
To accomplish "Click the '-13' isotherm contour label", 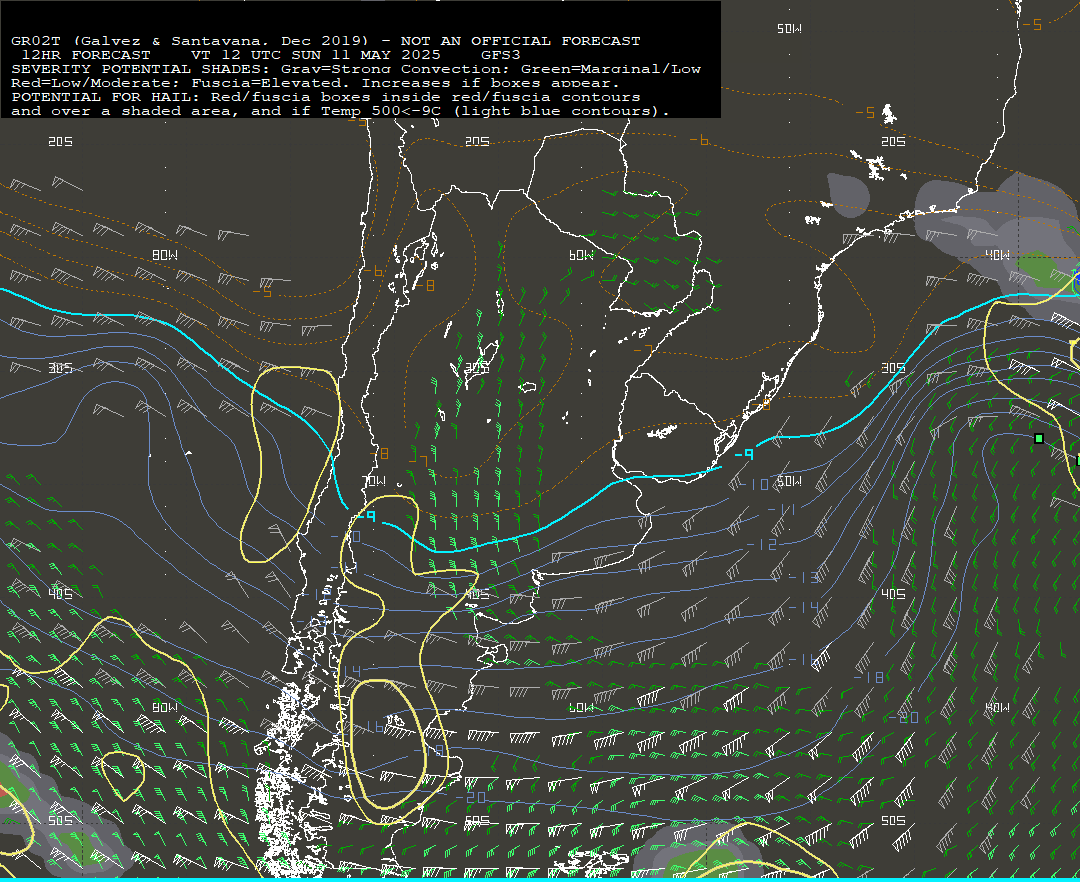I will (803, 578).
